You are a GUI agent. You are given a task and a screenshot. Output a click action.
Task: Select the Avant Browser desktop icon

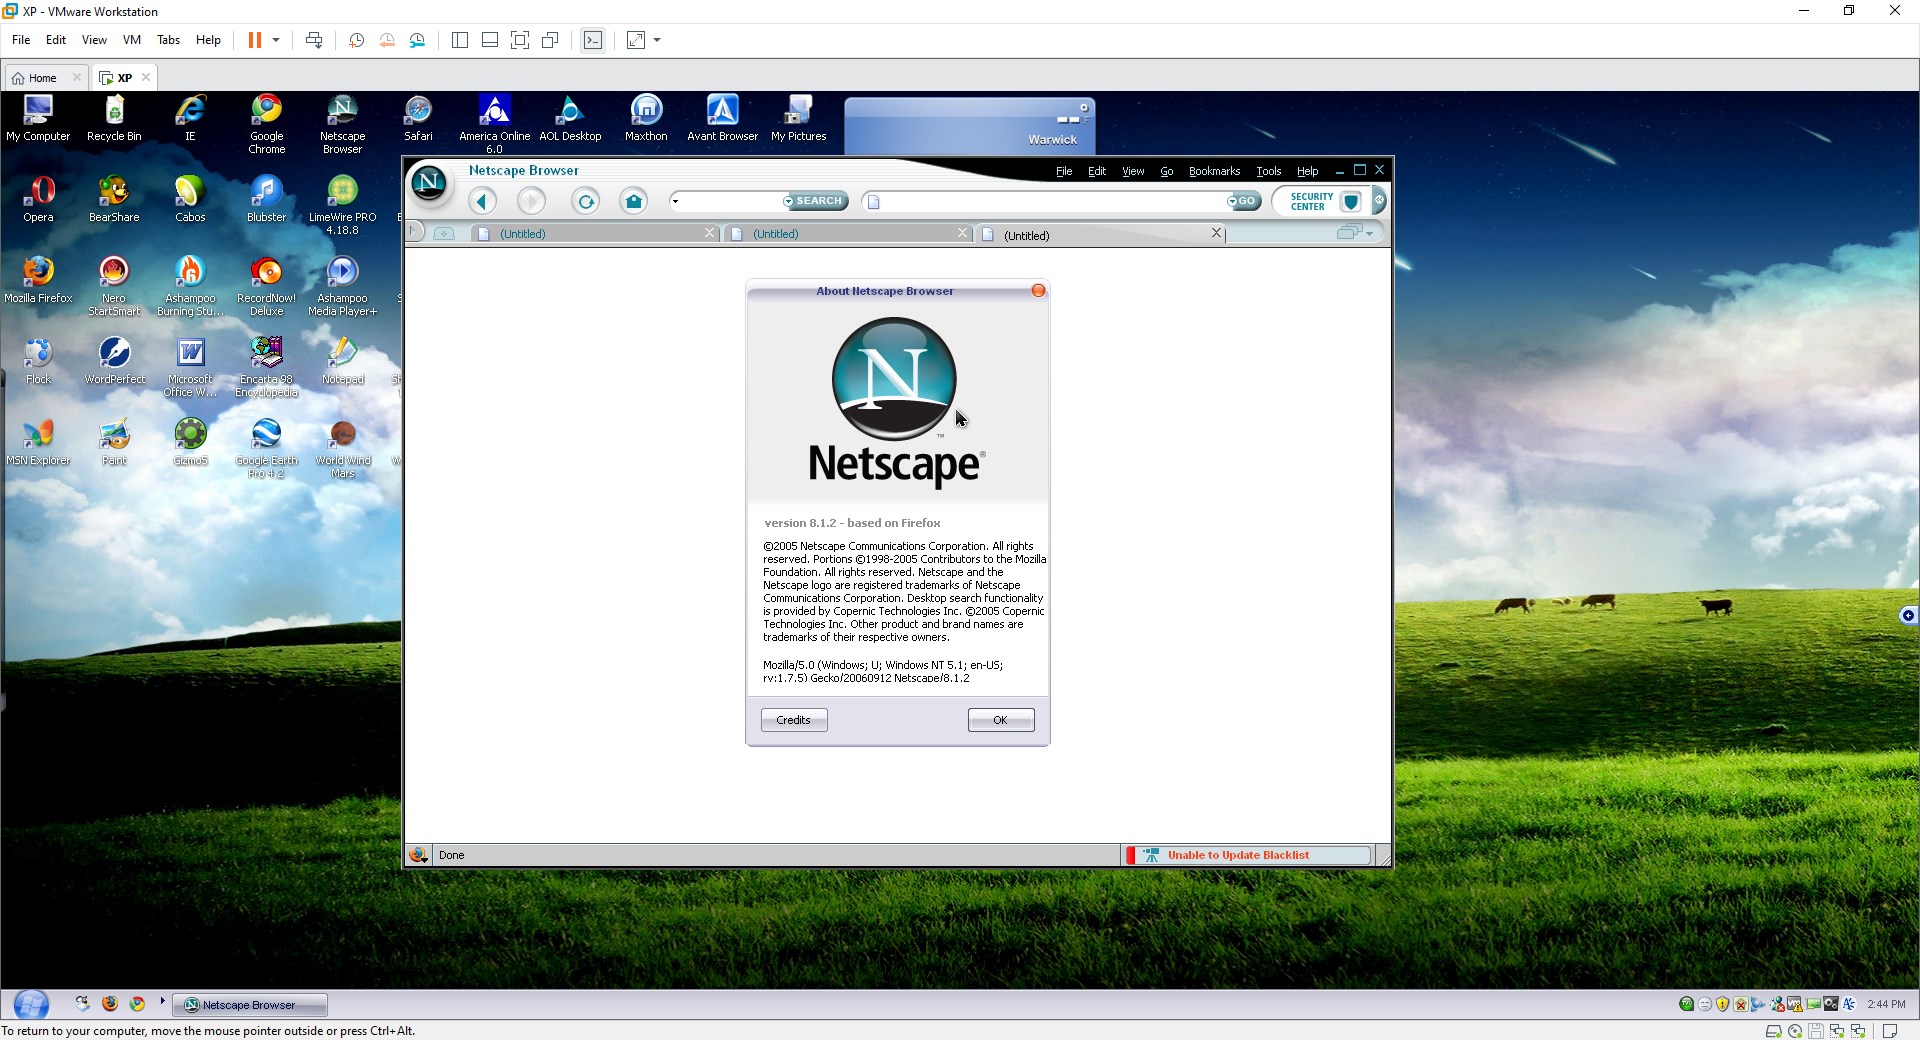722,119
